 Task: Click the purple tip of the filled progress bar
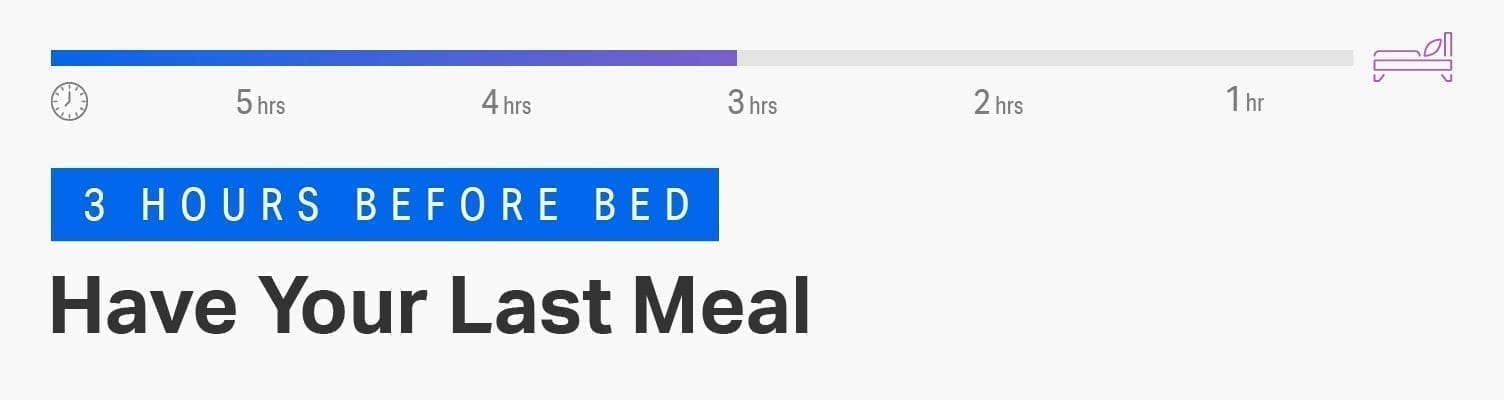pyautogui.click(x=730, y=58)
